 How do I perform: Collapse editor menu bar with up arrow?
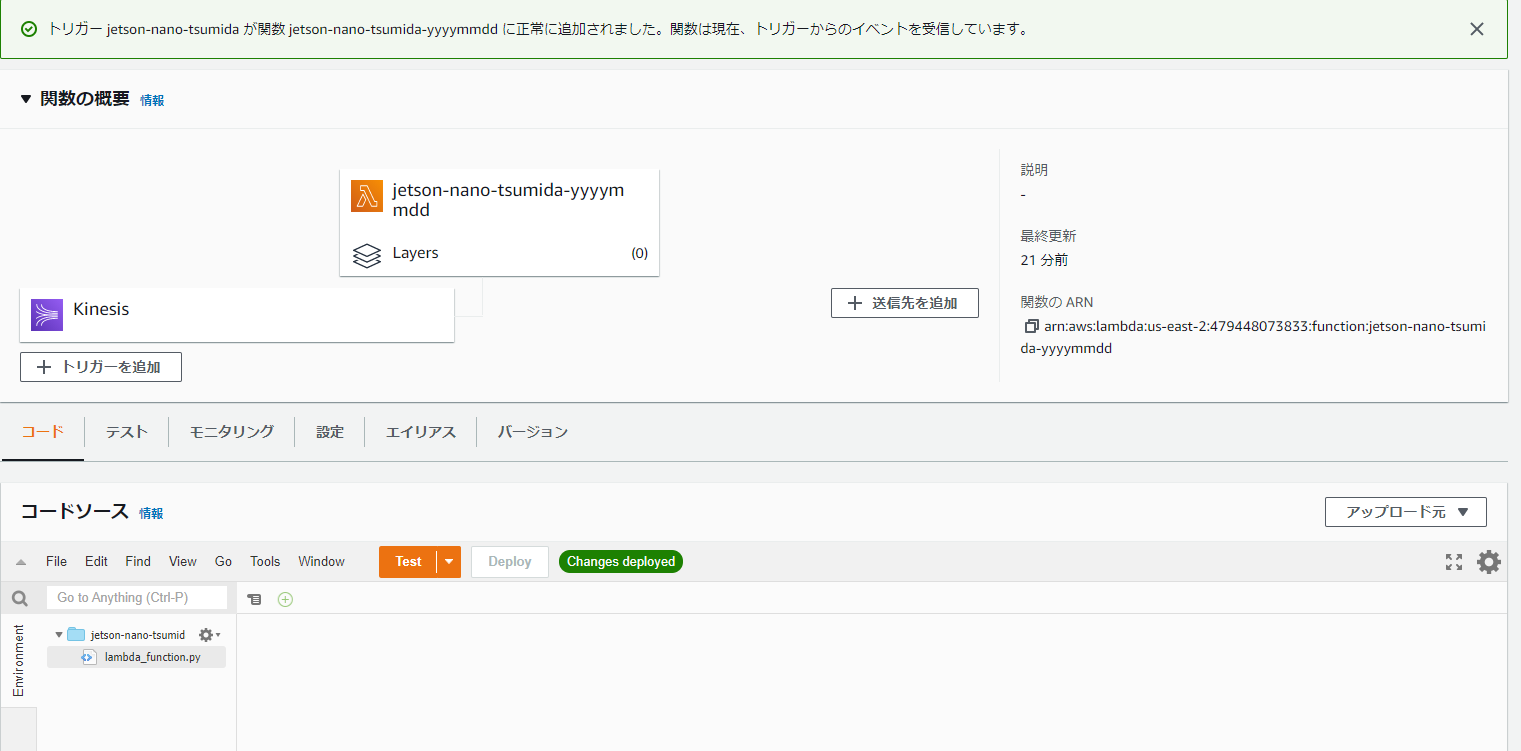pyautogui.click(x=21, y=562)
